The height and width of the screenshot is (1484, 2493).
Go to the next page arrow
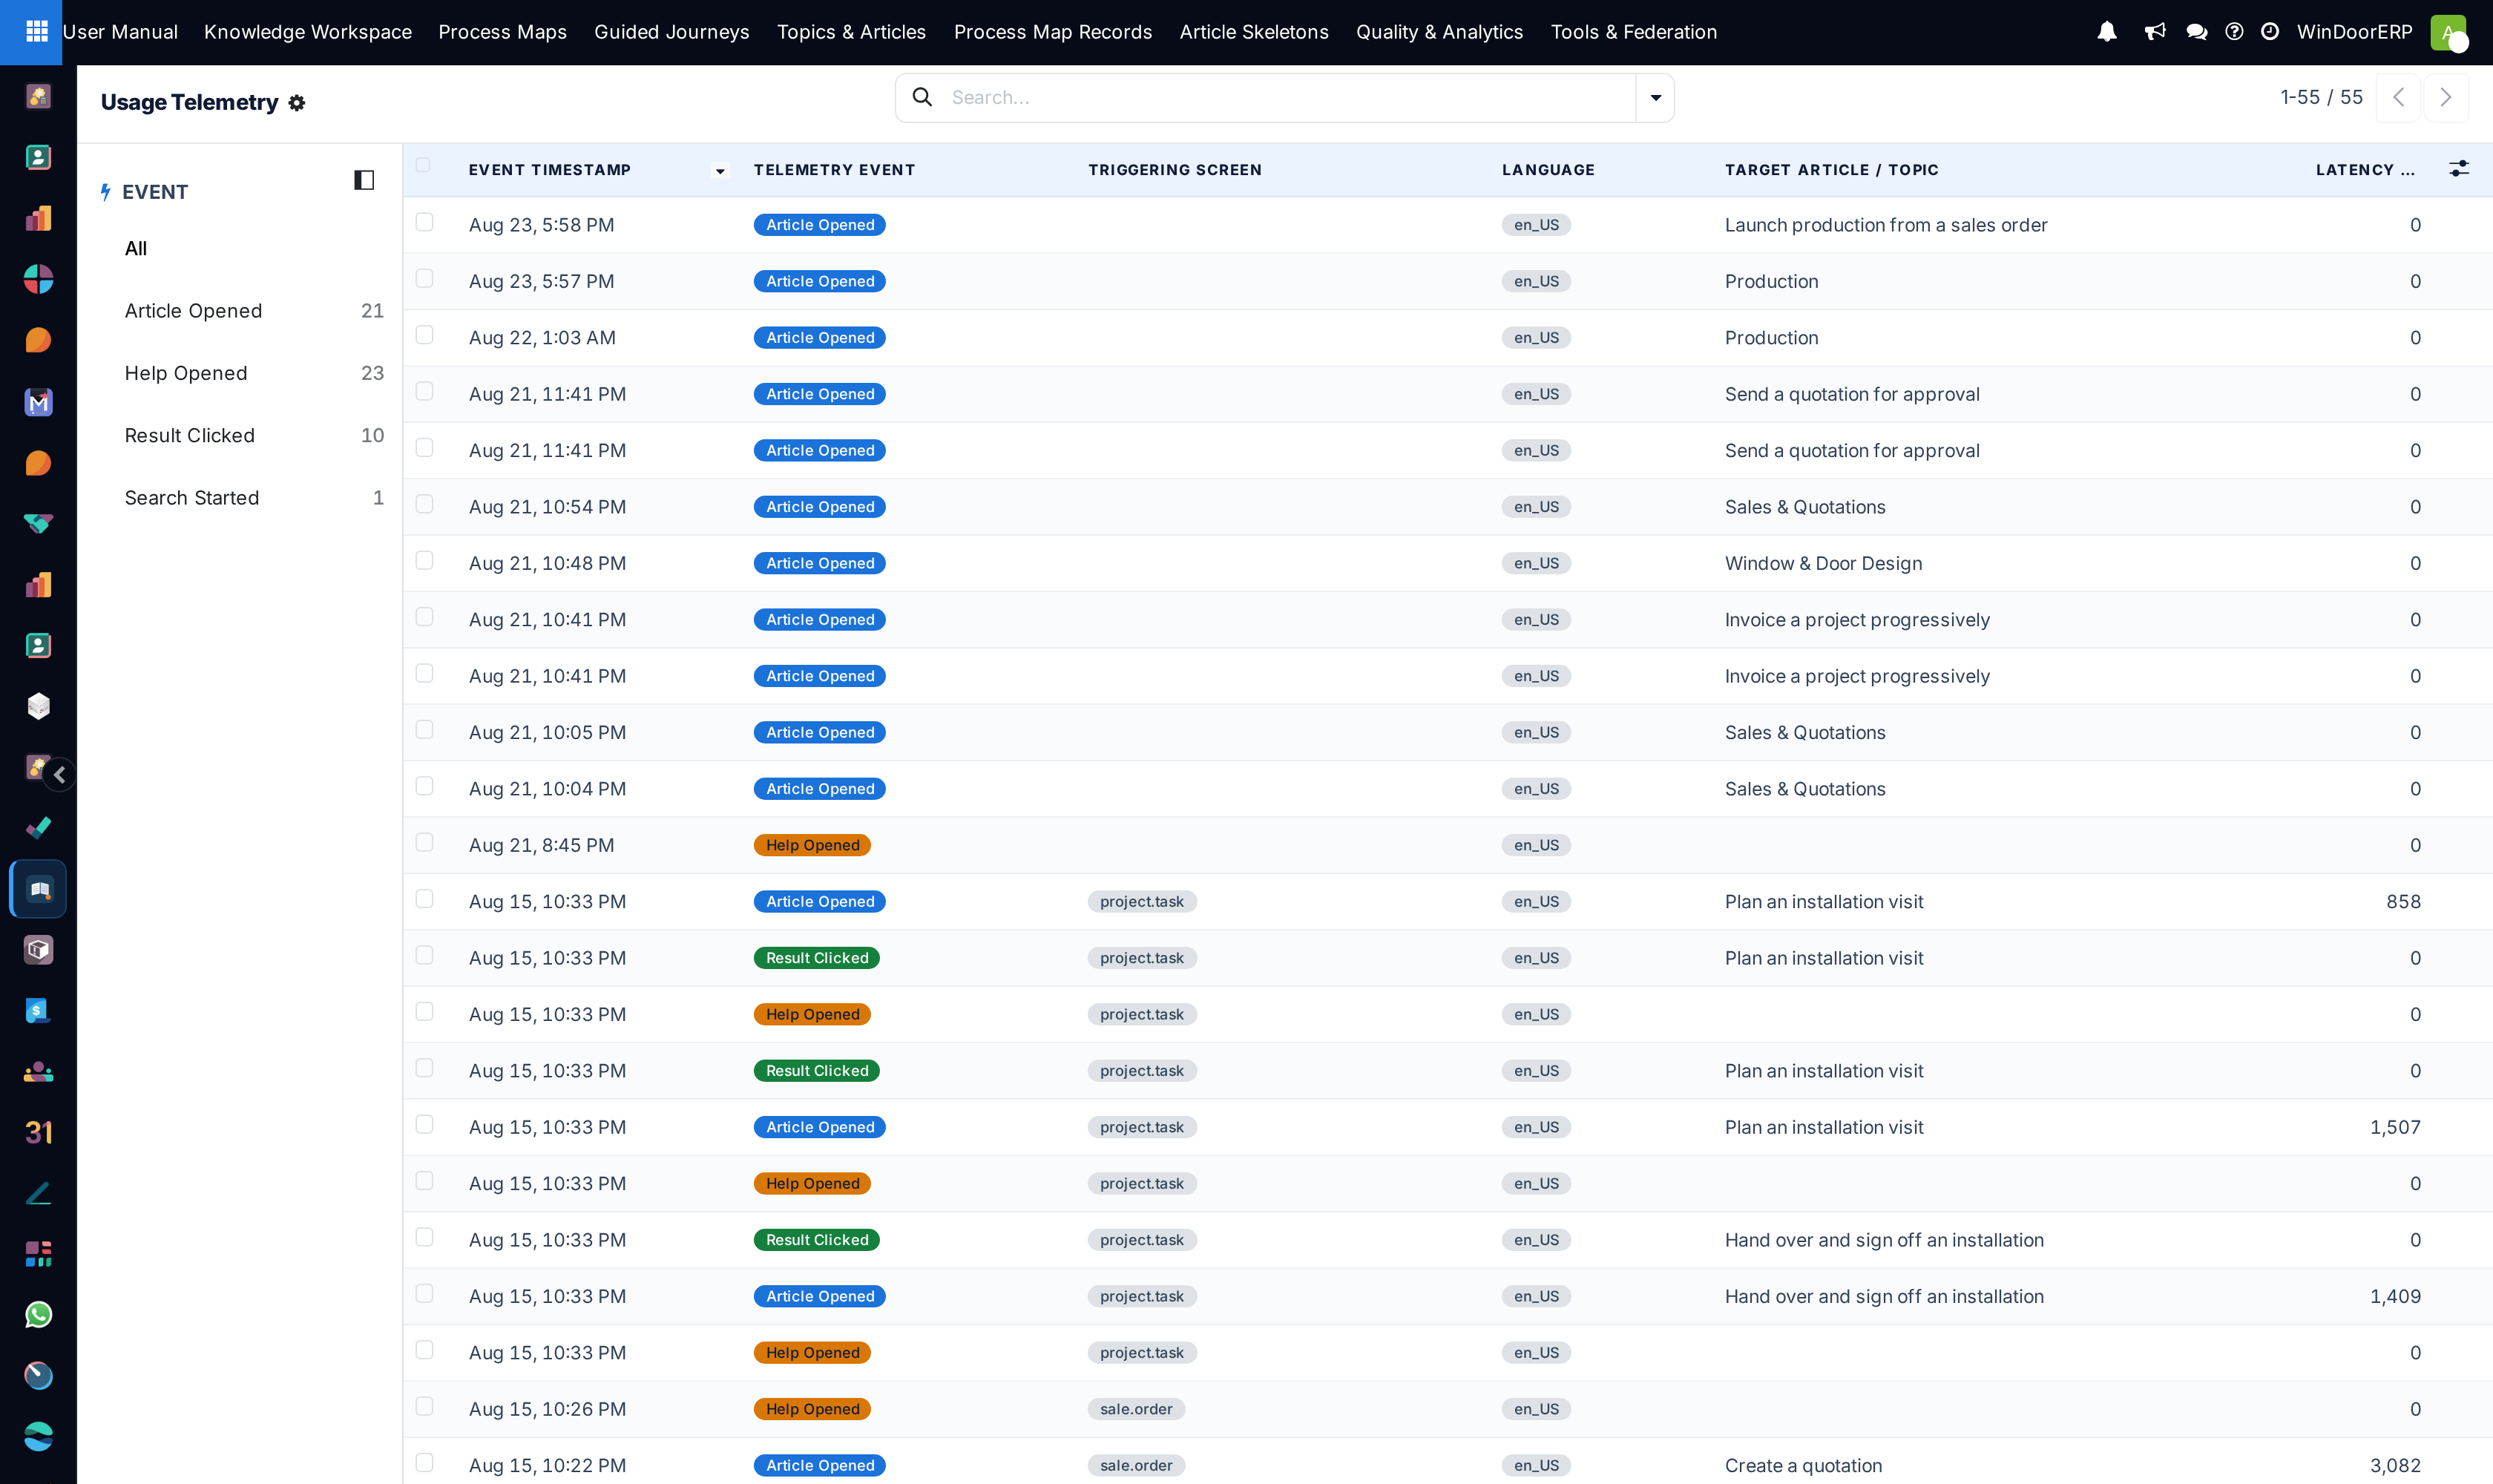click(x=2445, y=97)
